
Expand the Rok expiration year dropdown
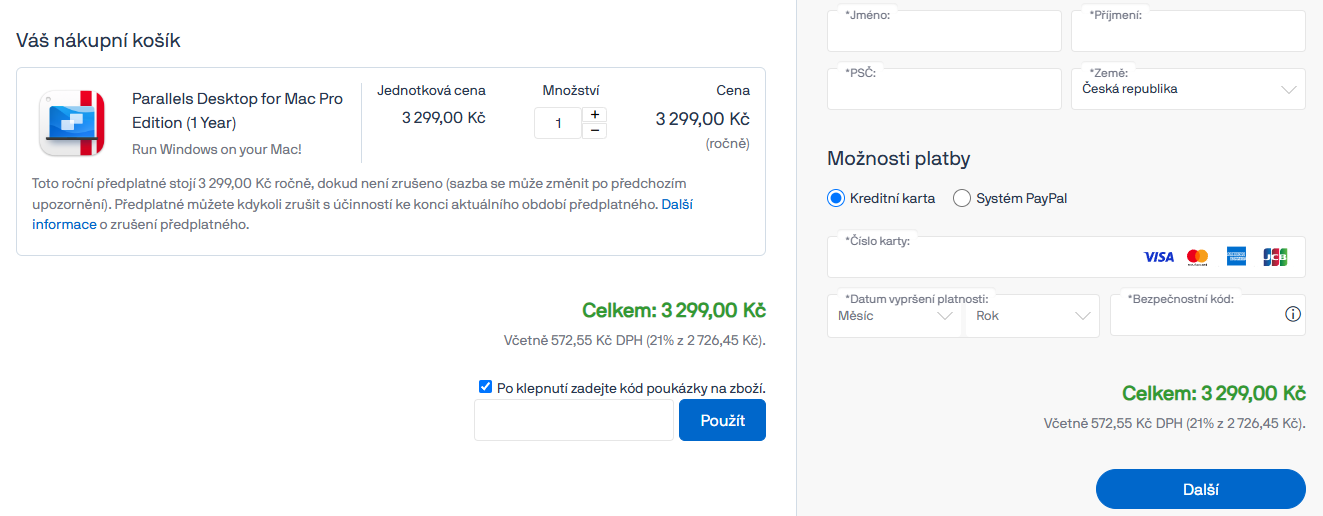[1033, 316]
